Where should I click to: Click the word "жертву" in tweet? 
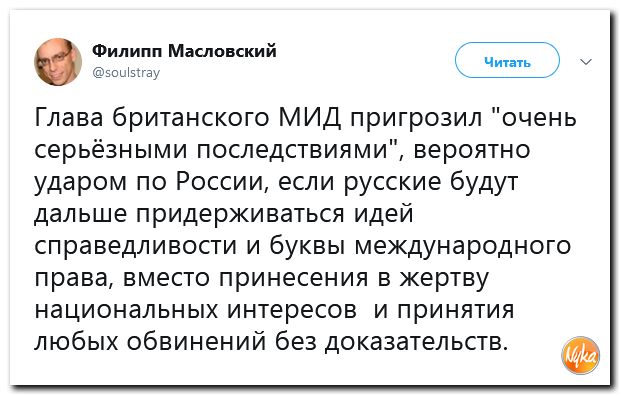(444, 278)
